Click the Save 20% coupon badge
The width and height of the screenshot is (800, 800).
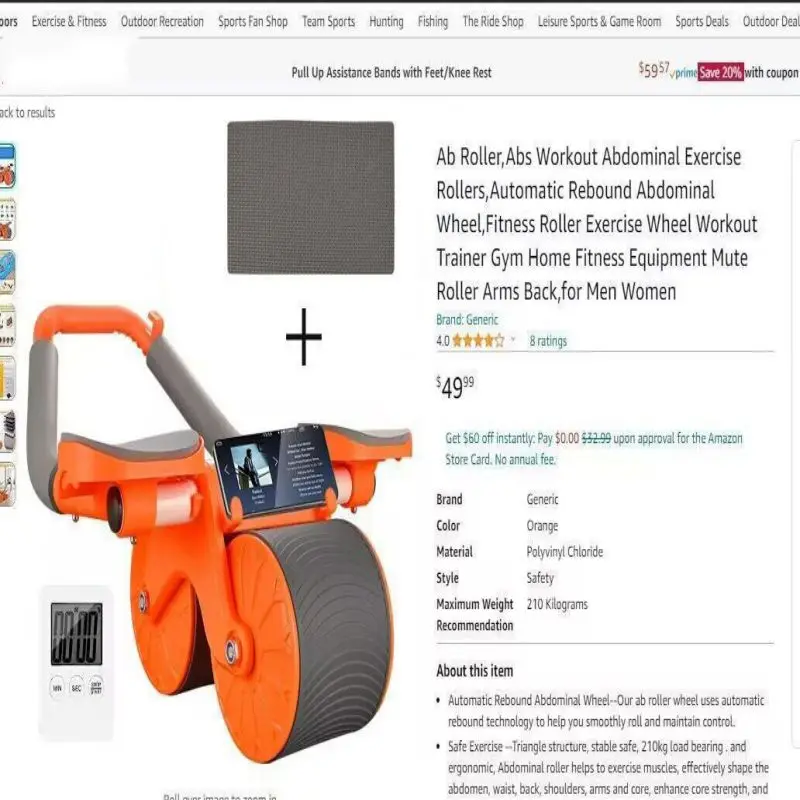[720, 72]
